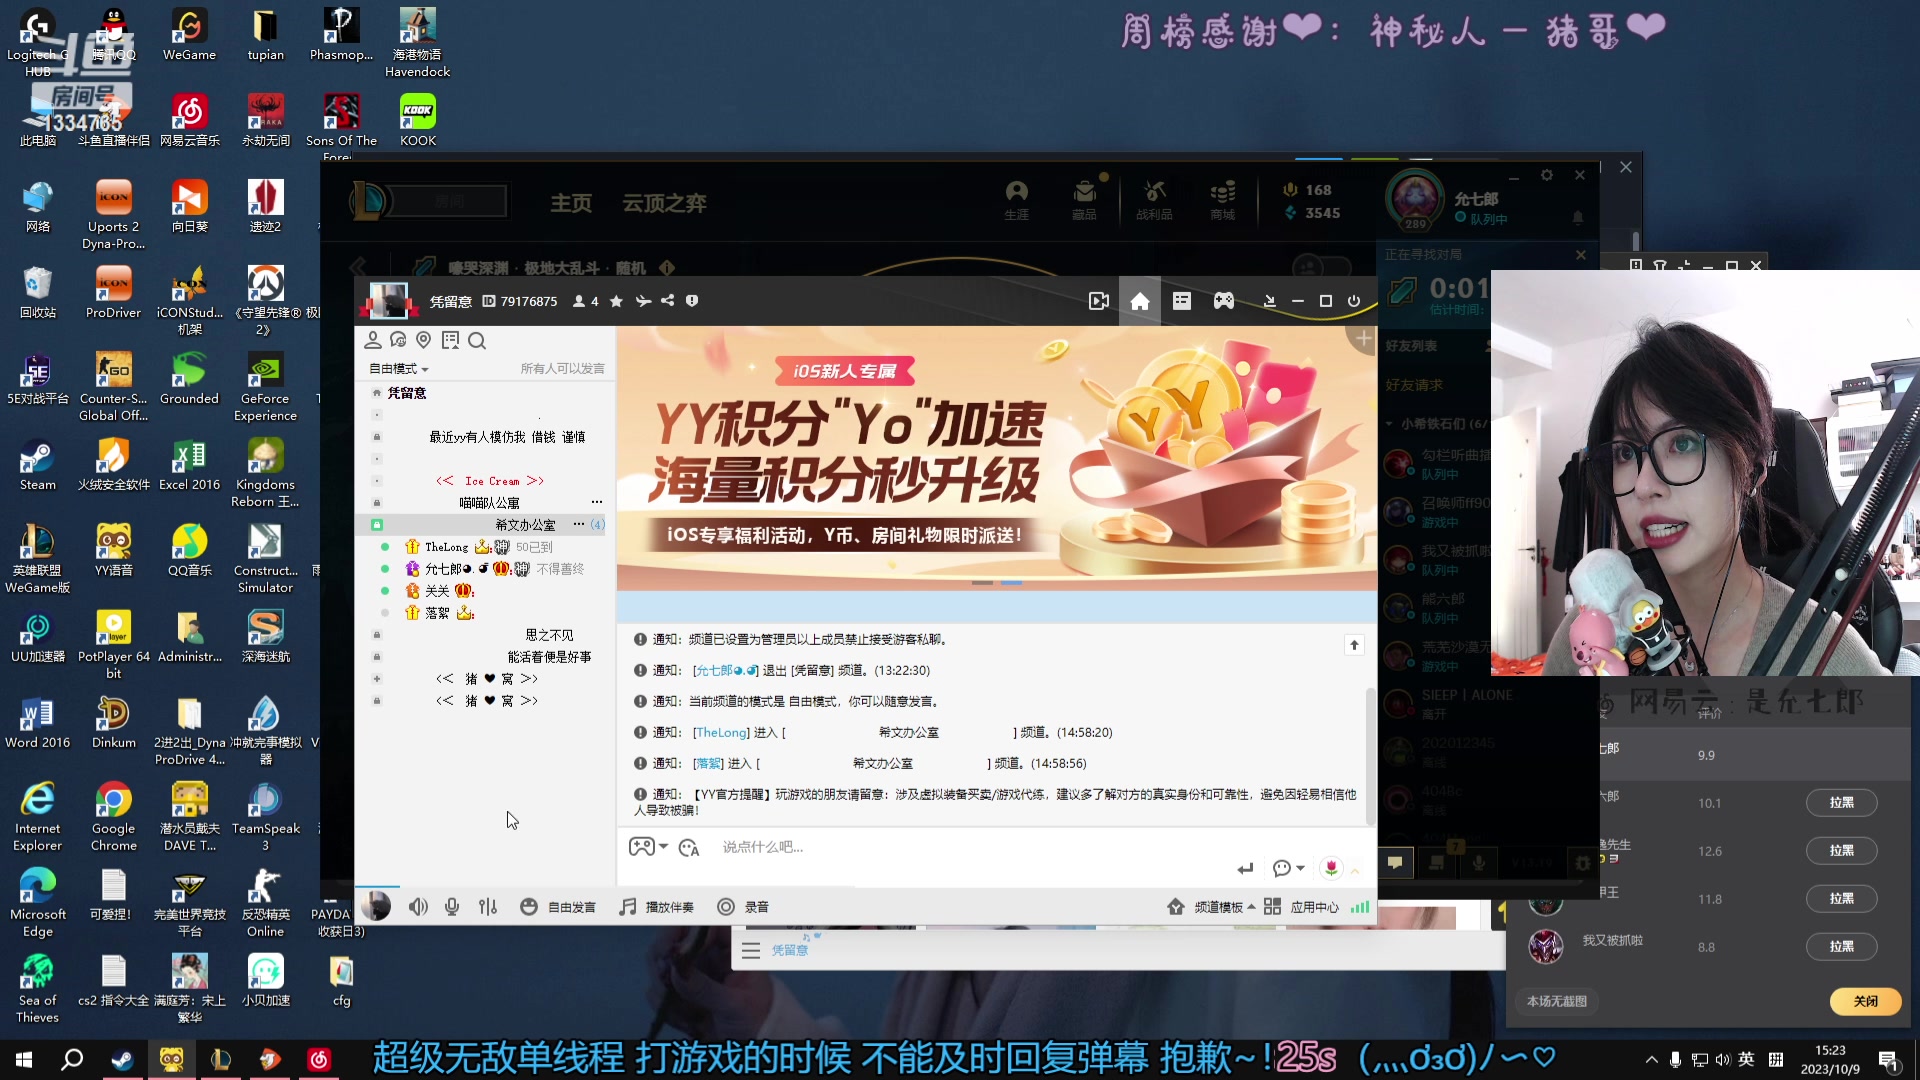Image resolution: width=1920 pixels, height=1080 pixels.
Task: Open the game emoji dropdown in chat input
Action: tap(648, 847)
